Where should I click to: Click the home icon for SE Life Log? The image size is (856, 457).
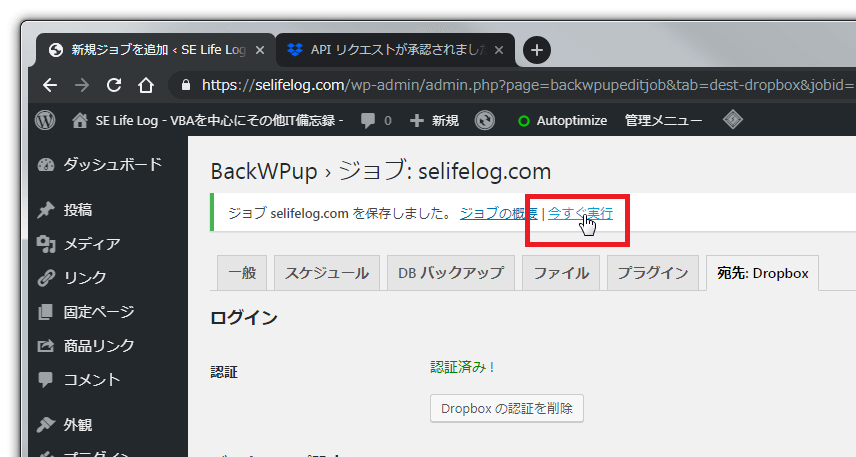click(x=80, y=120)
